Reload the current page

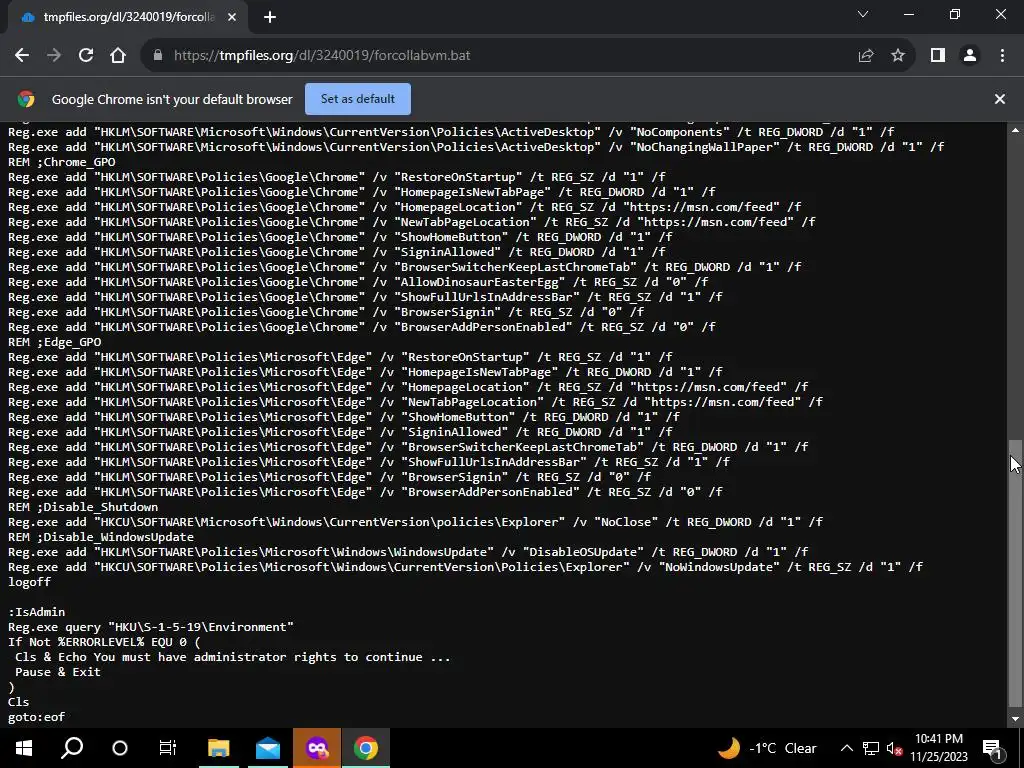coord(86,56)
